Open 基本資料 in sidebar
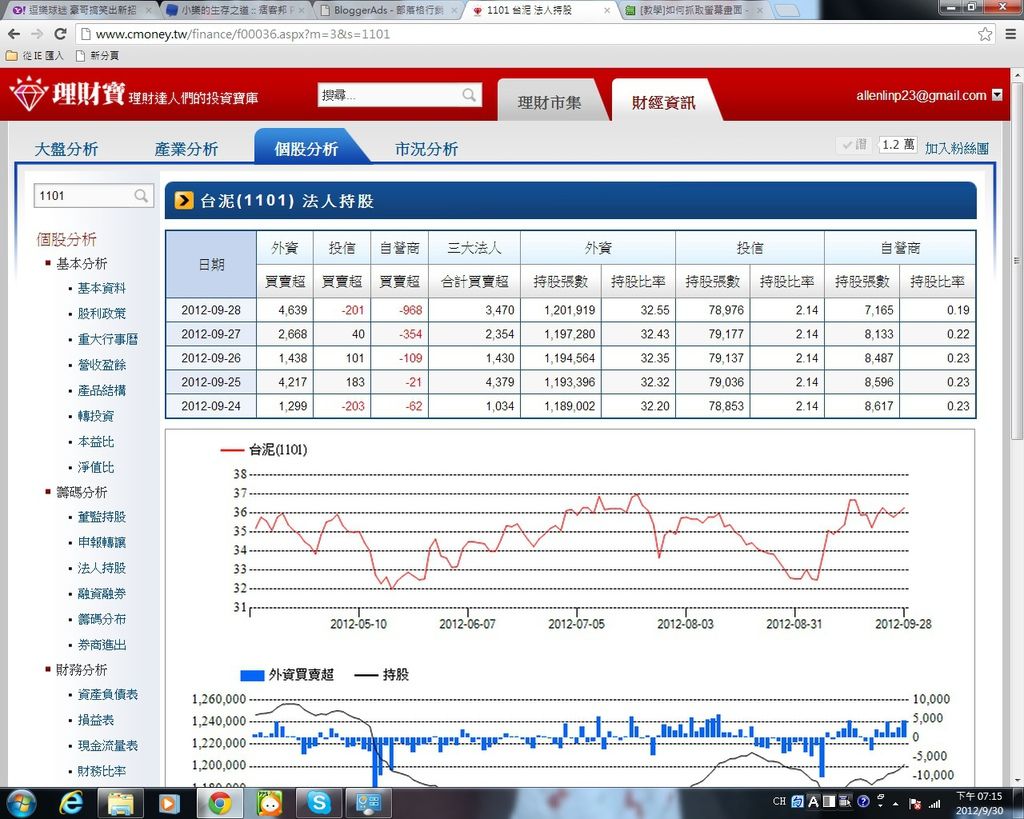 (x=101, y=288)
